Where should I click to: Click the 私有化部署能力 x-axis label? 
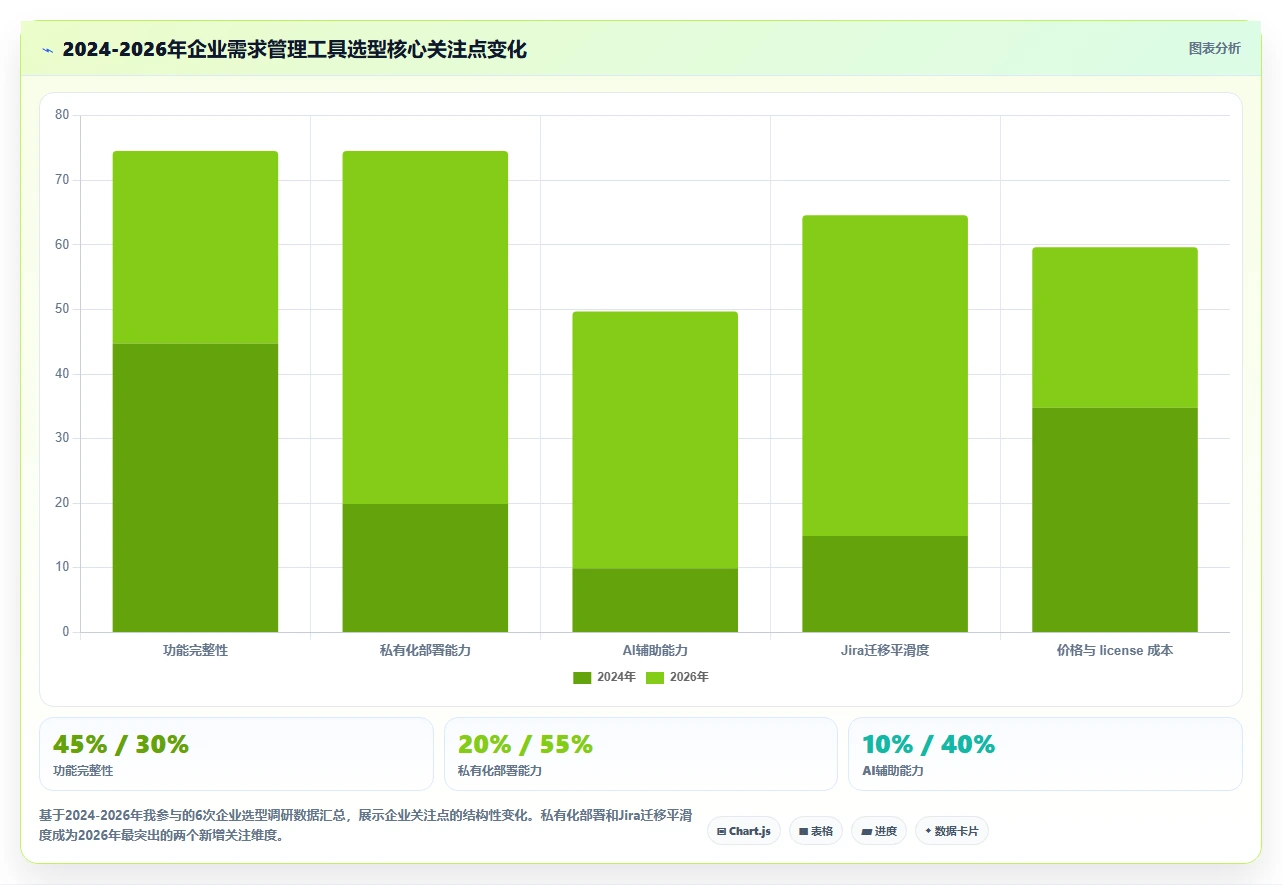pos(425,650)
